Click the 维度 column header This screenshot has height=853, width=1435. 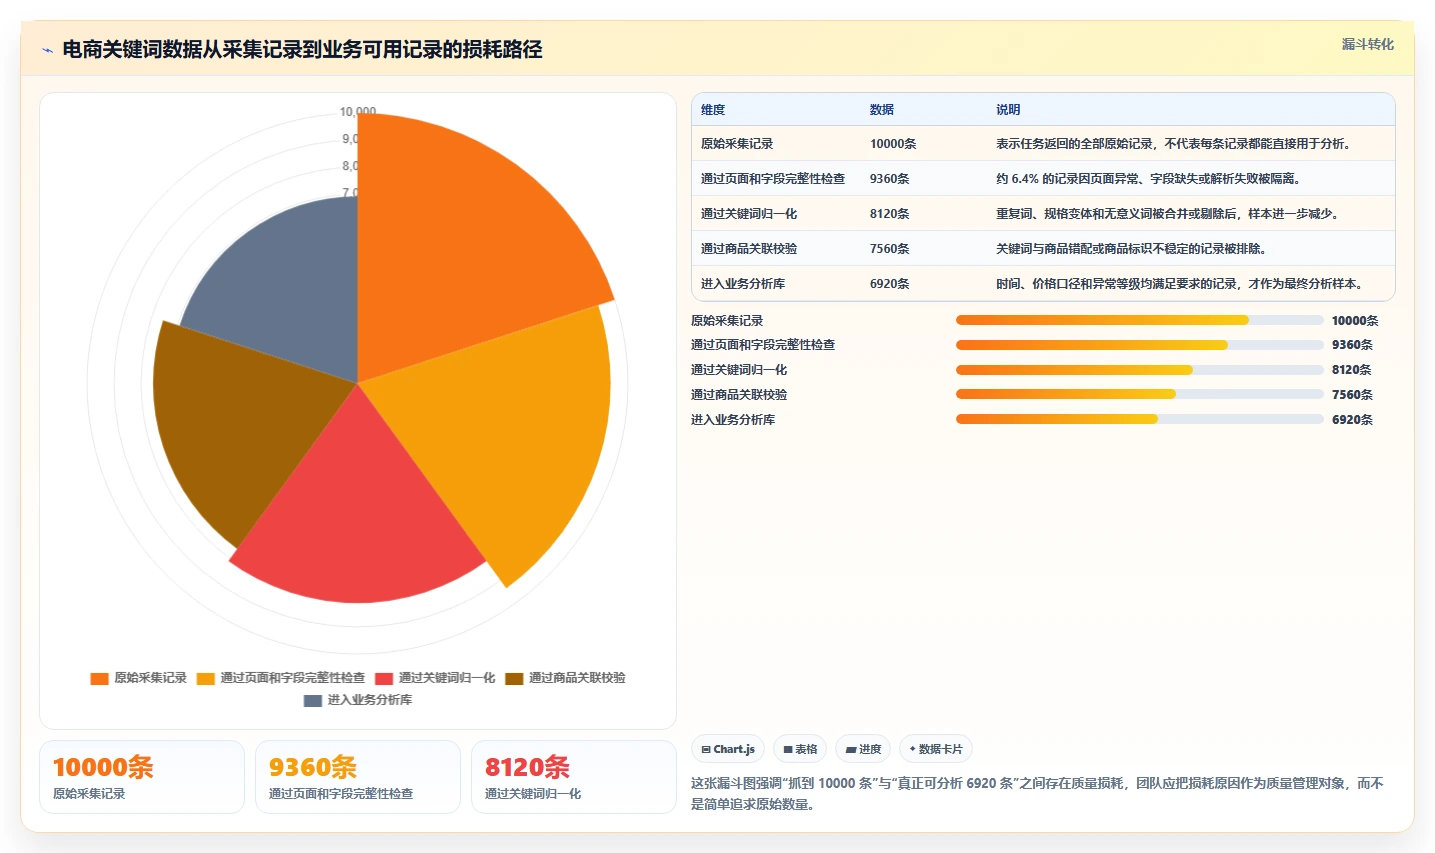(x=713, y=110)
